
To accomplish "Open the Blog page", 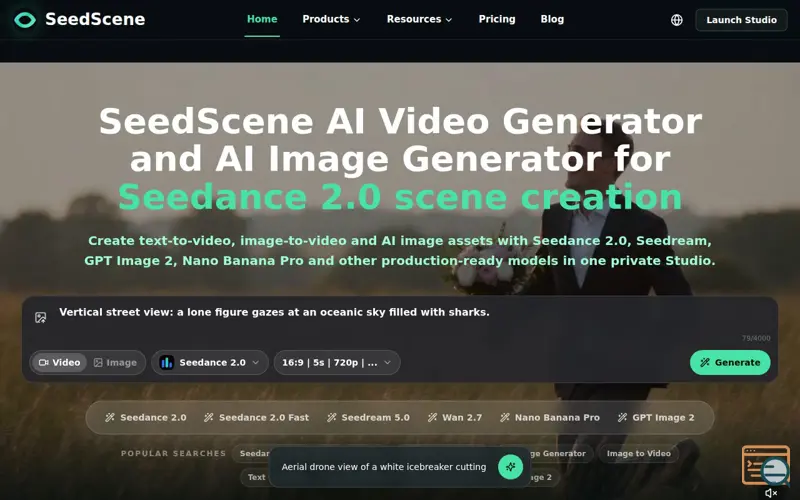I will point(552,19).
